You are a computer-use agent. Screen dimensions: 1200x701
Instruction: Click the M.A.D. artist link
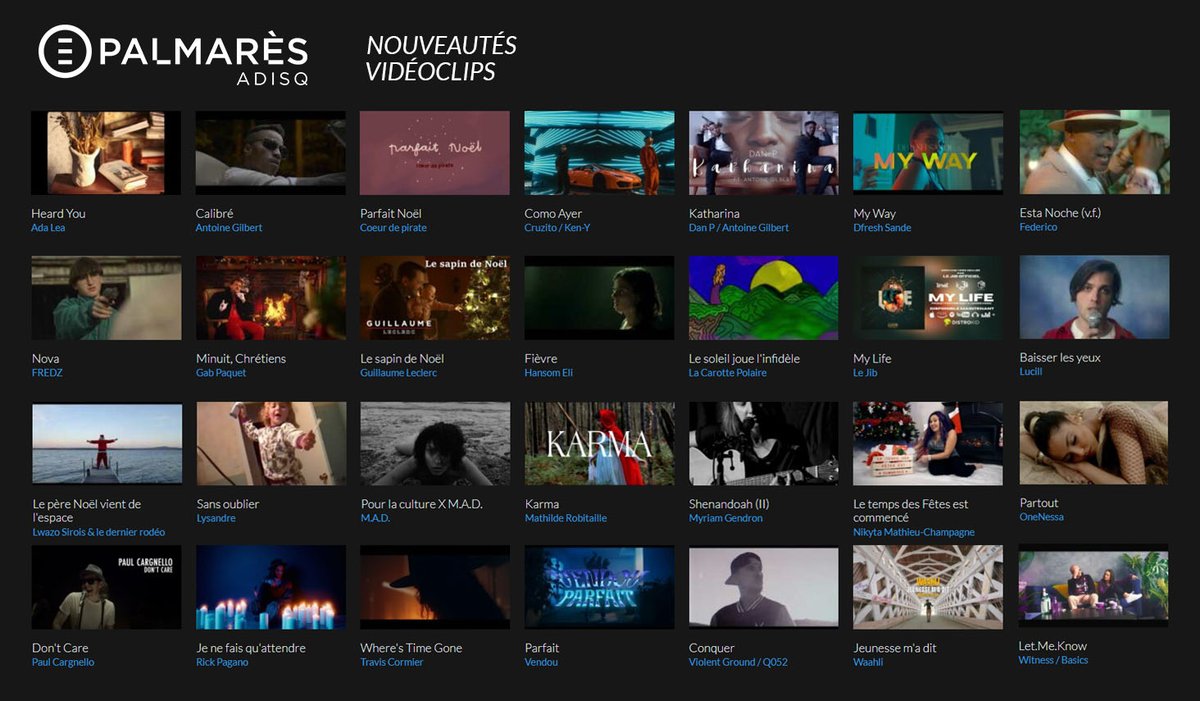pyautogui.click(x=375, y=518)
